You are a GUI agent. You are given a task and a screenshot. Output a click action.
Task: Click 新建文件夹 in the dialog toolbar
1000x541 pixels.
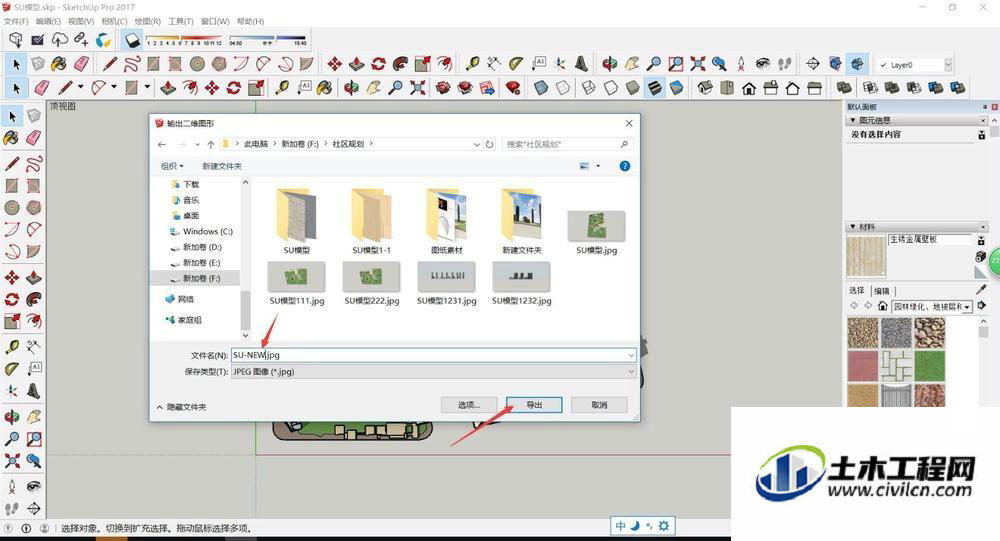[x=222, y=166]
